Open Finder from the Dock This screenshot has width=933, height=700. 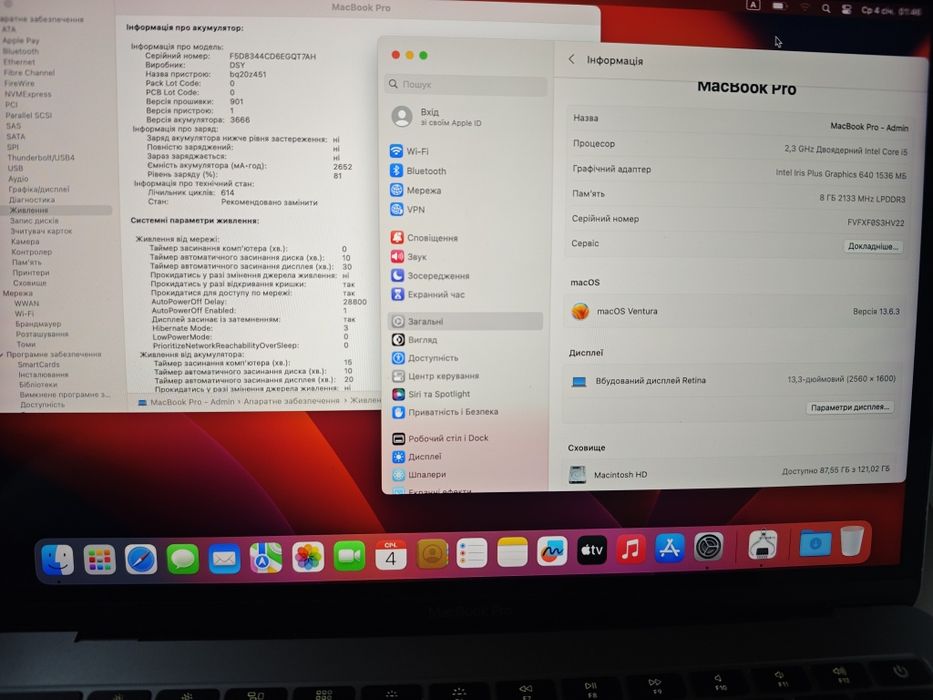[58, 560]
